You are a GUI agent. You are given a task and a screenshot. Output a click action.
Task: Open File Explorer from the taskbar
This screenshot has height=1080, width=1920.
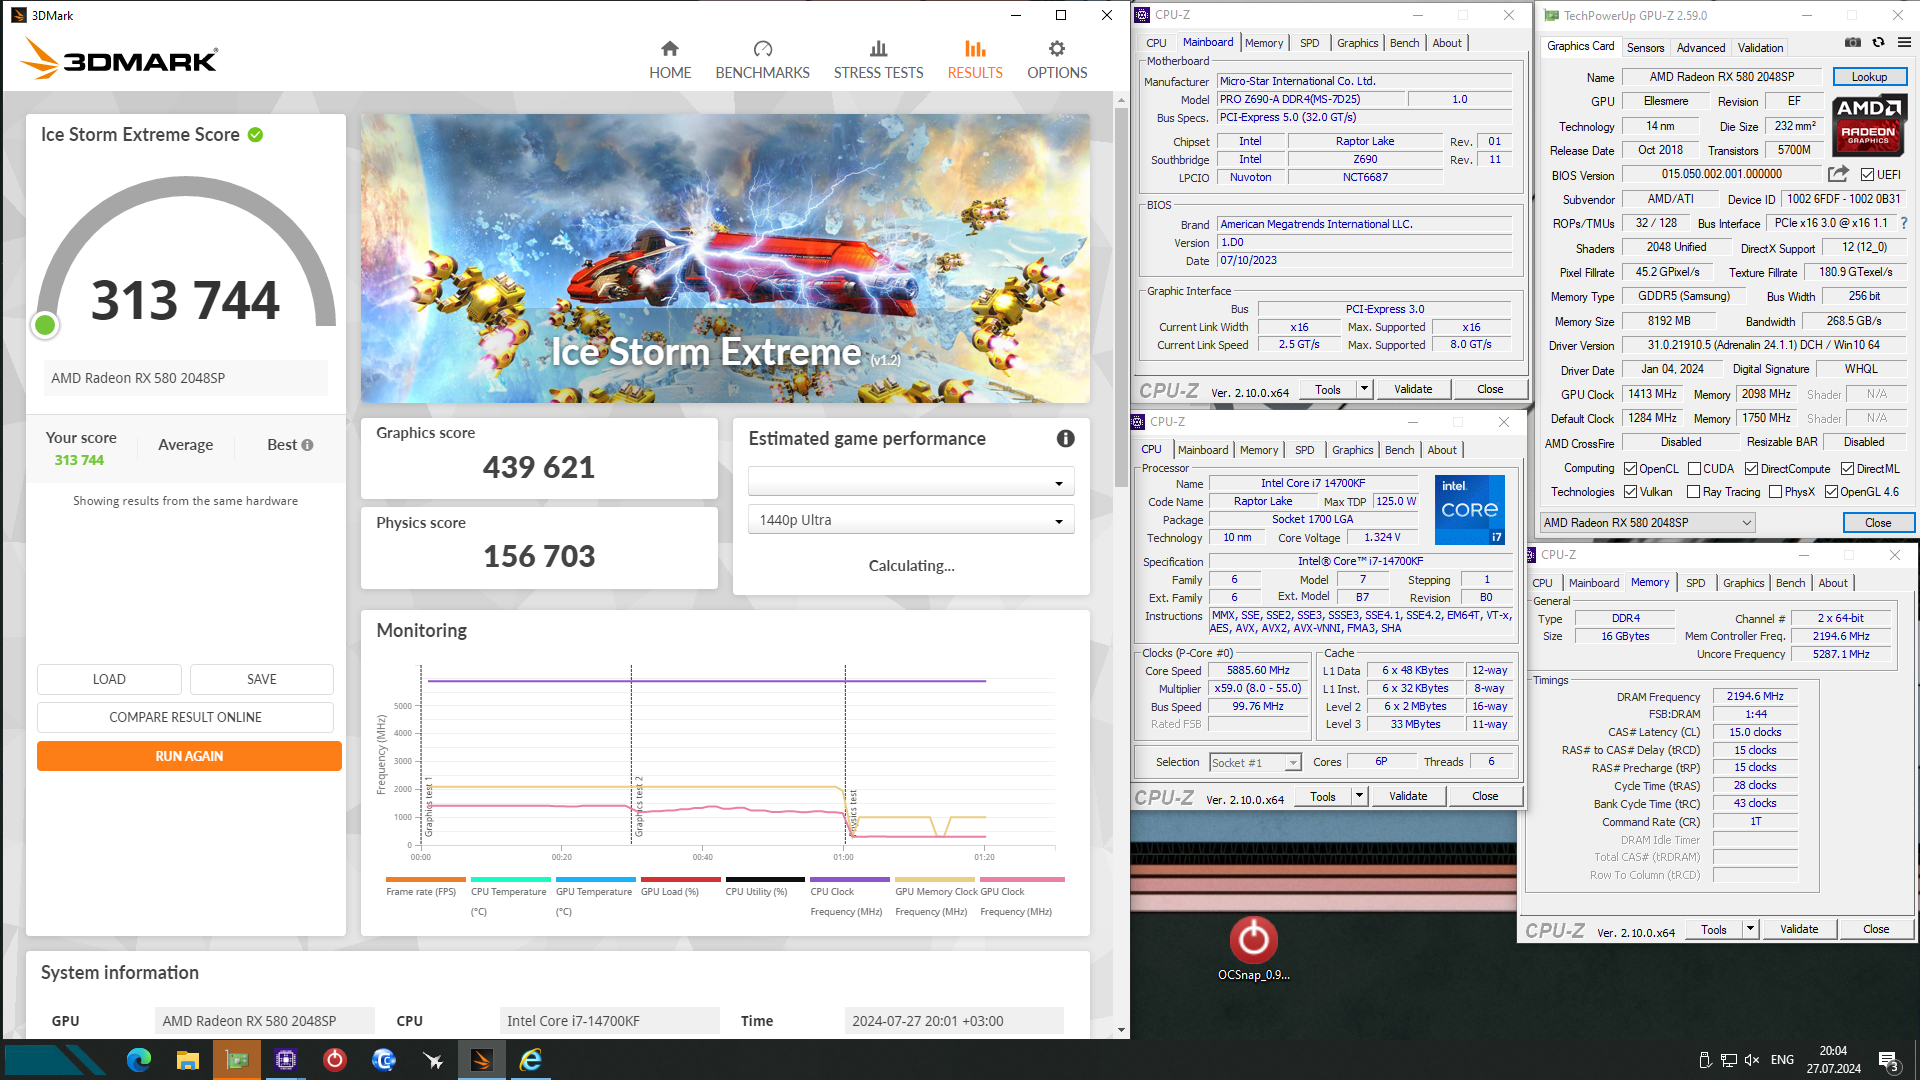pyautogui.click(x=188, y=1060)
